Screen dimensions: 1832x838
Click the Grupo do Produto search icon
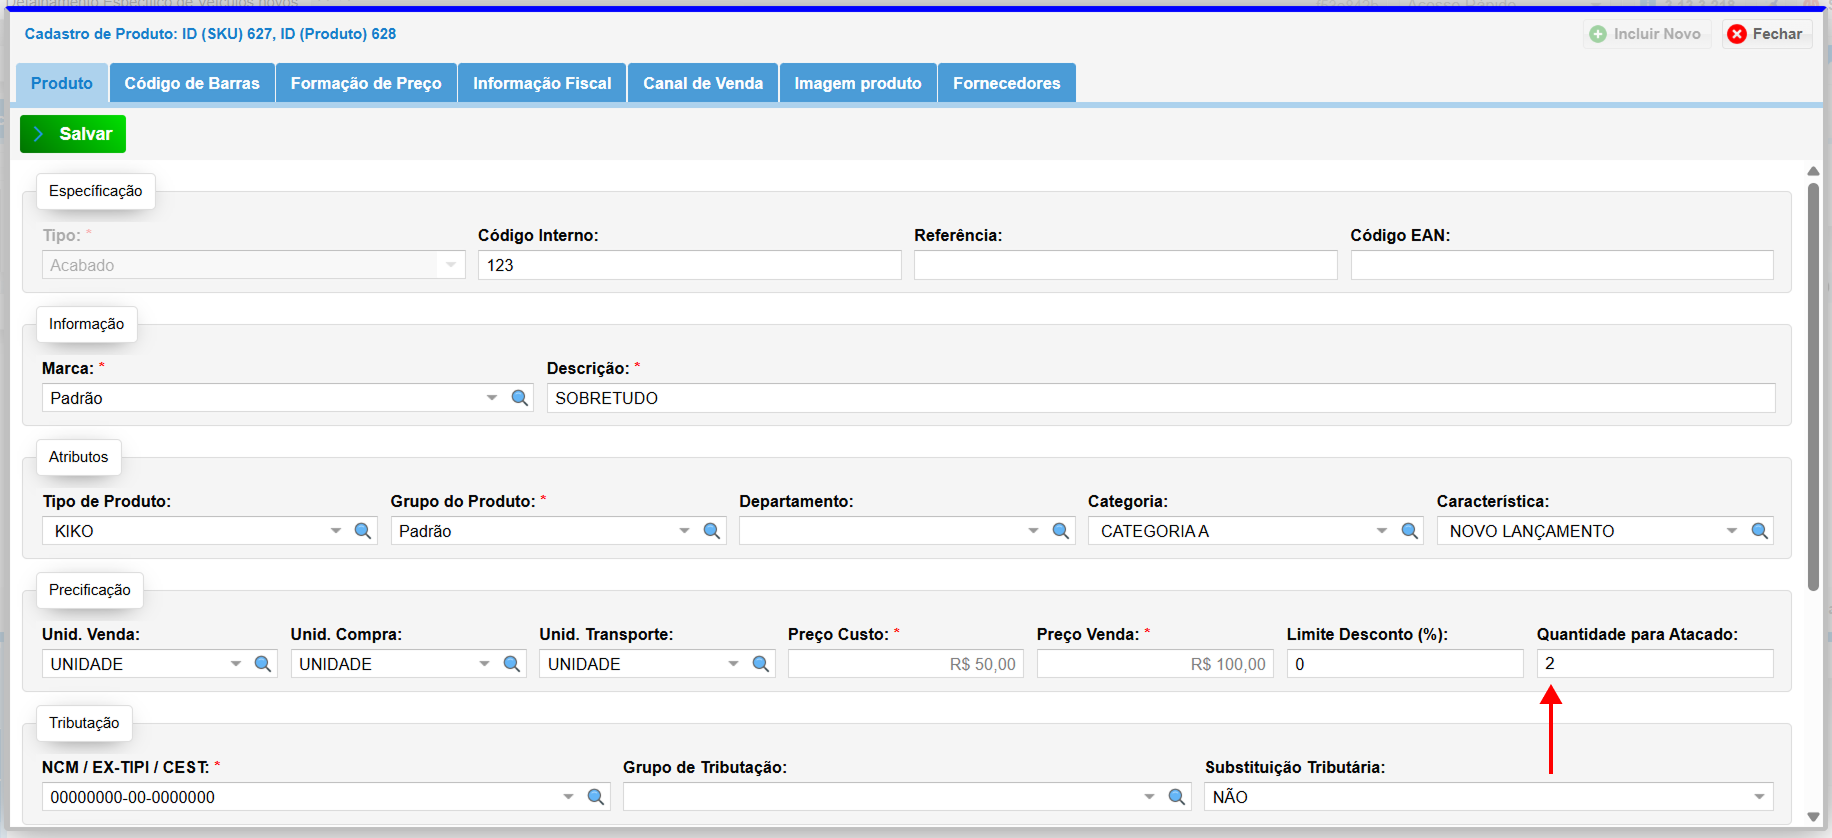coord(712,531)
